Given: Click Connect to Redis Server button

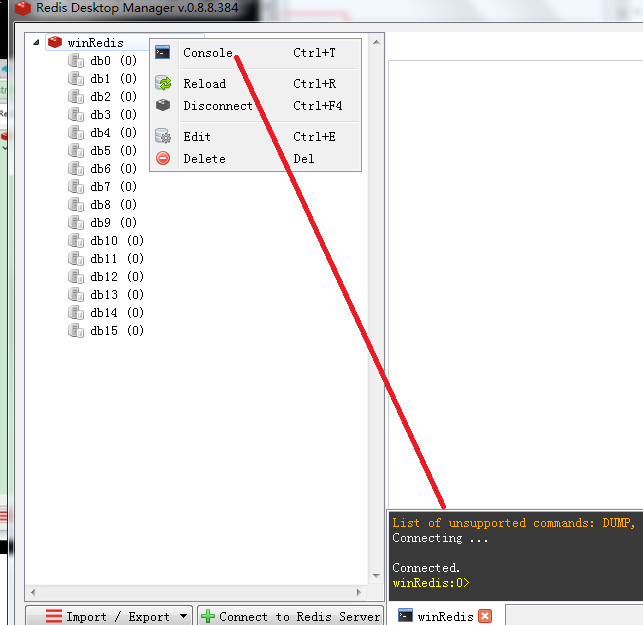Looking at the screenshot, I should (x=290, y=616).
